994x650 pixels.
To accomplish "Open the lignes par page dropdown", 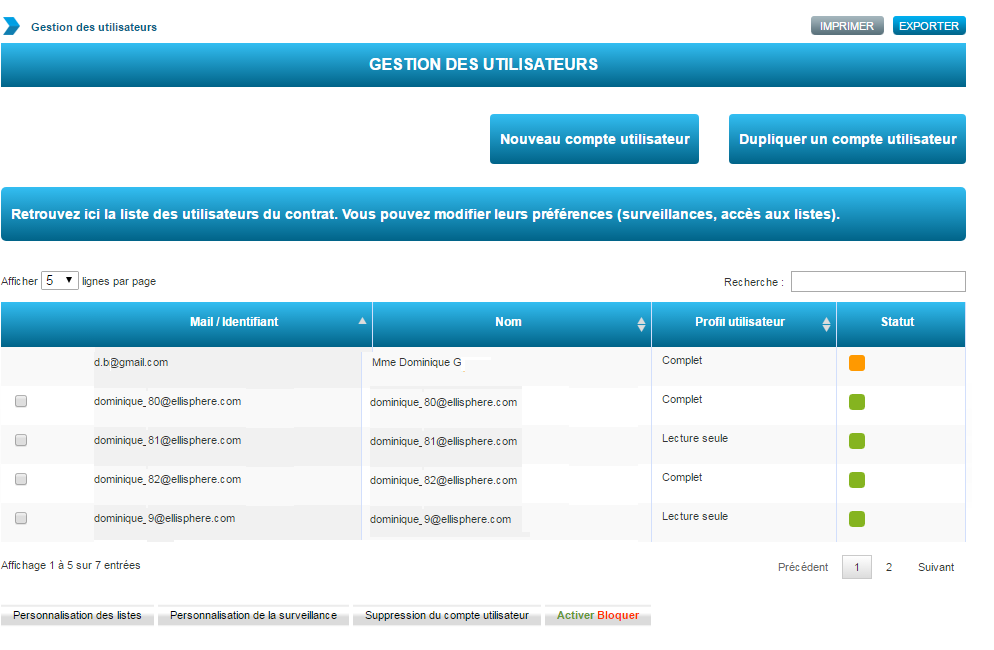I will (x=59, y=281).
